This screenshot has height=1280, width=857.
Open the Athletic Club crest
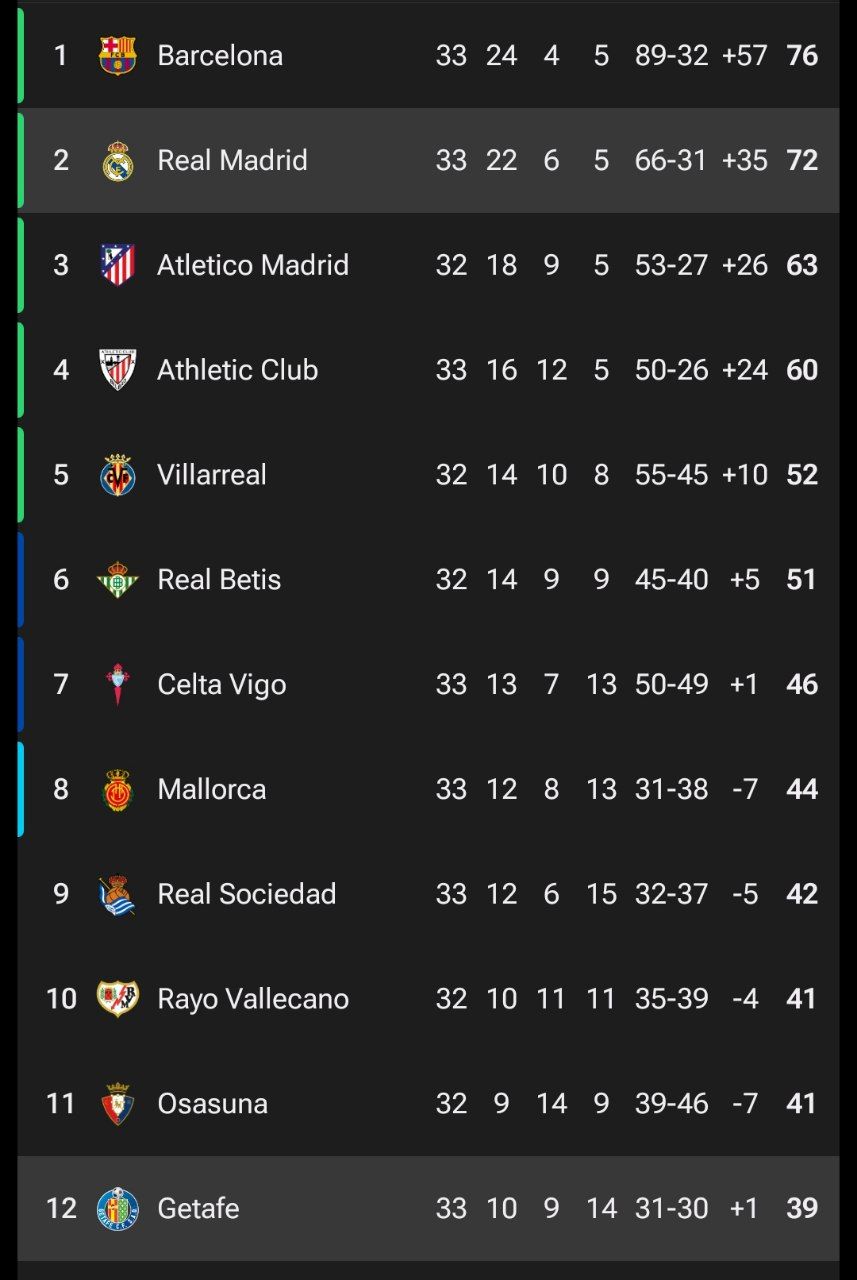click(118, 370)
